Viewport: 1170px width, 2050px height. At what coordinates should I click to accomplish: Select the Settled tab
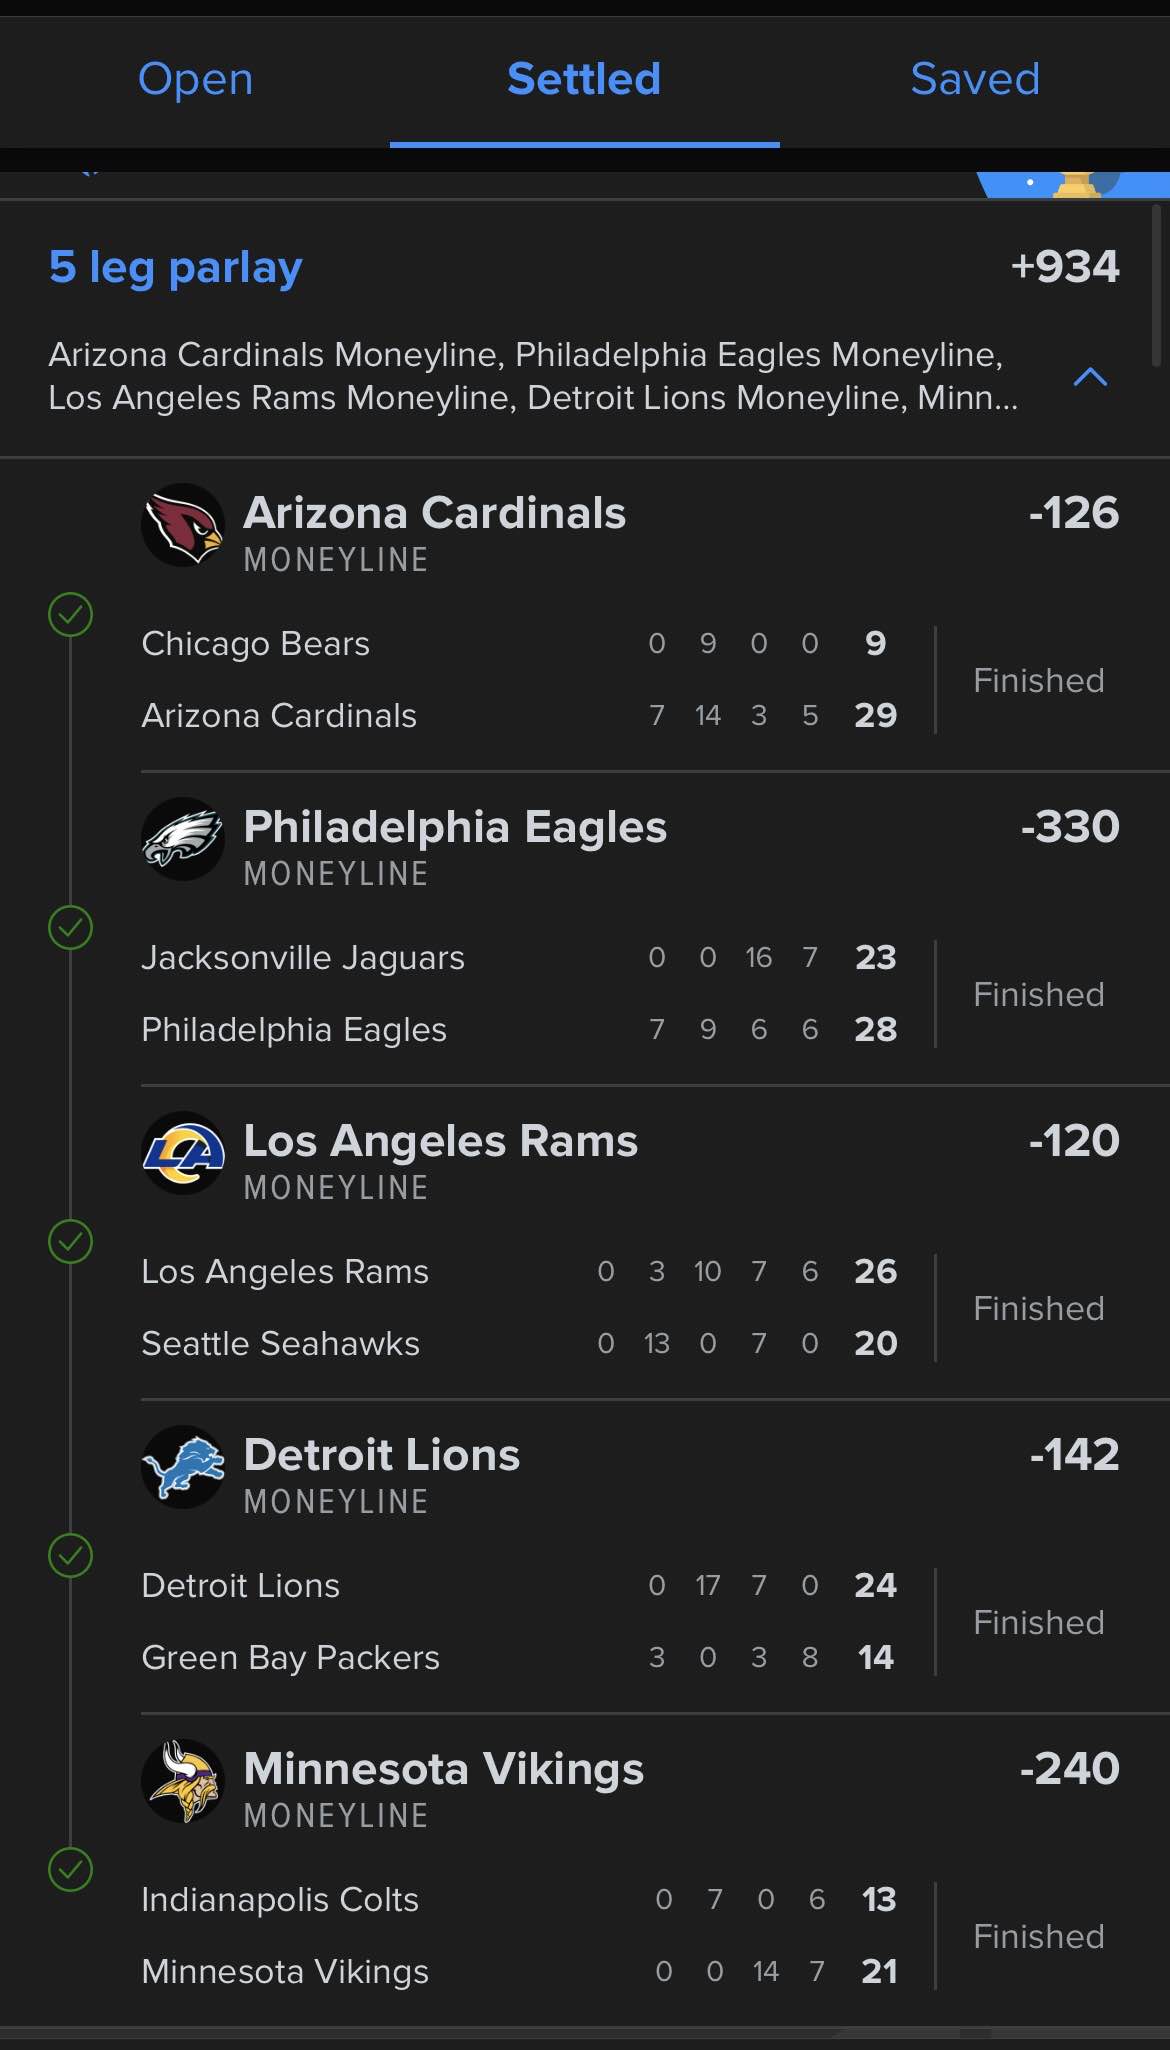584,79
